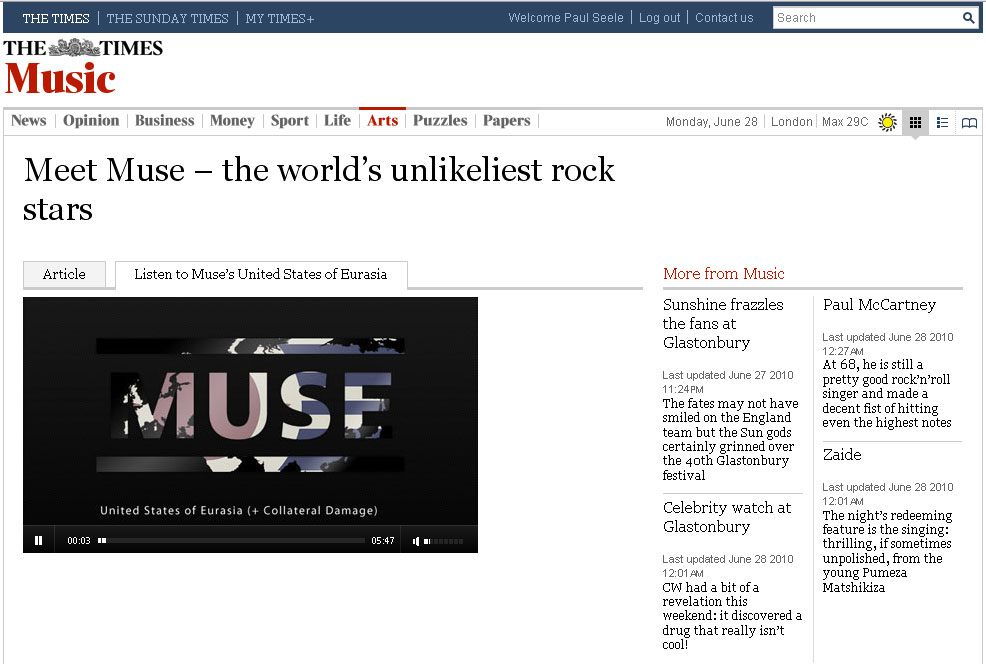
Task: Switch to grid view icon
Action: tap(916, 122)
